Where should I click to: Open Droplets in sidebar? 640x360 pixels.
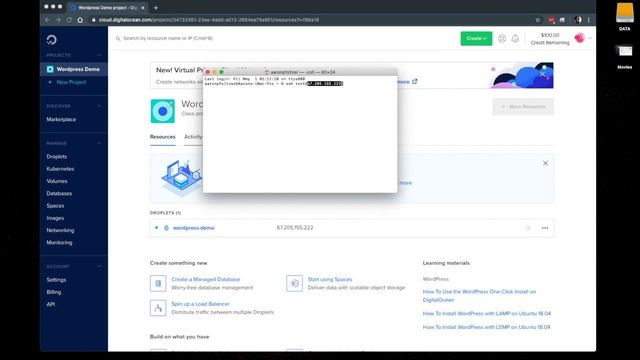pos(57,156)
